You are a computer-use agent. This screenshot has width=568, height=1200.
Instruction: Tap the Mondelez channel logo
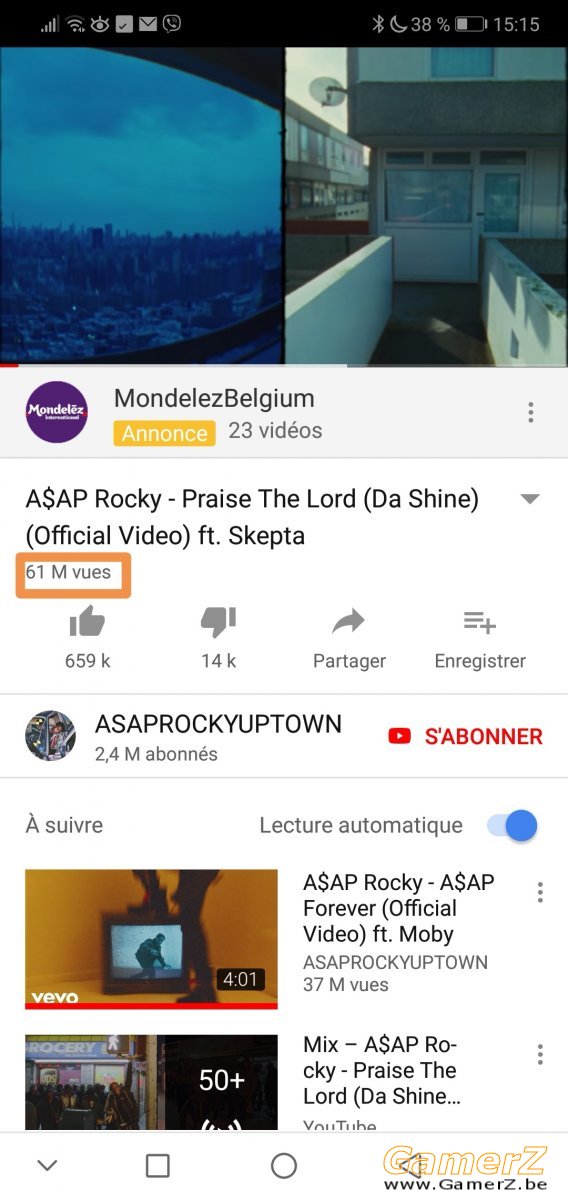click(57, 412)
